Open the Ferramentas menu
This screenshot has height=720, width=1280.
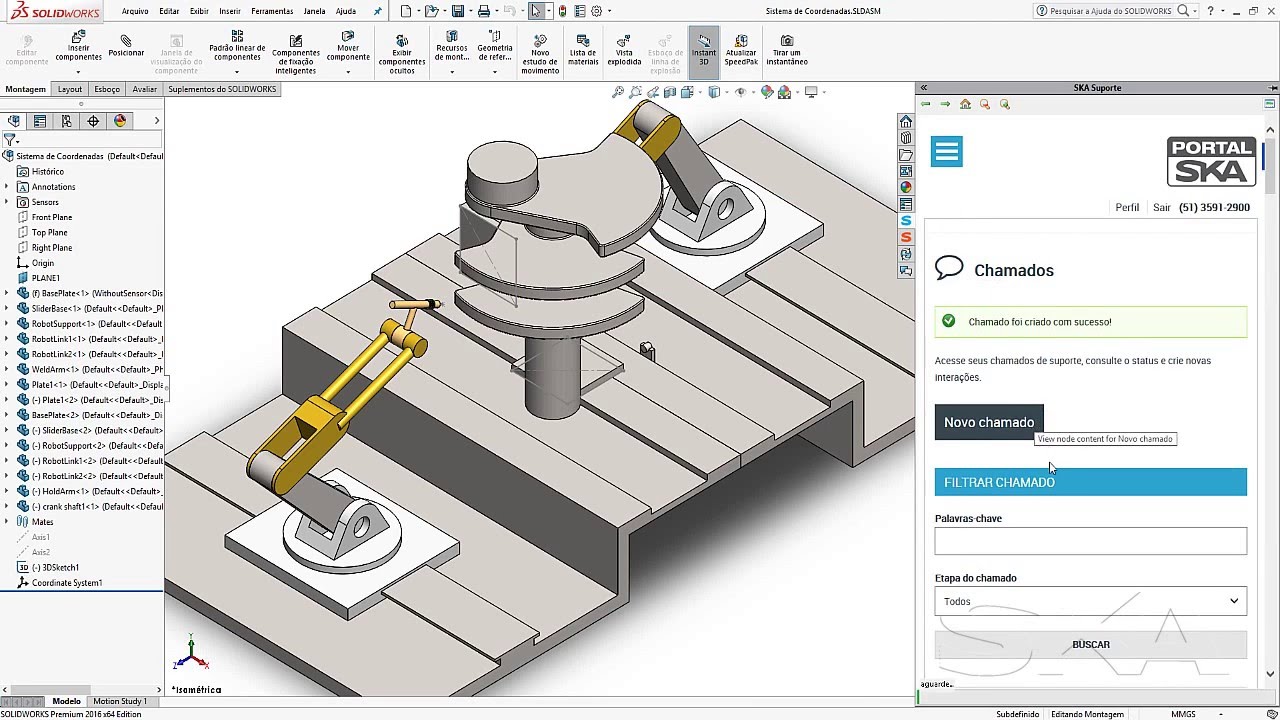272,11
